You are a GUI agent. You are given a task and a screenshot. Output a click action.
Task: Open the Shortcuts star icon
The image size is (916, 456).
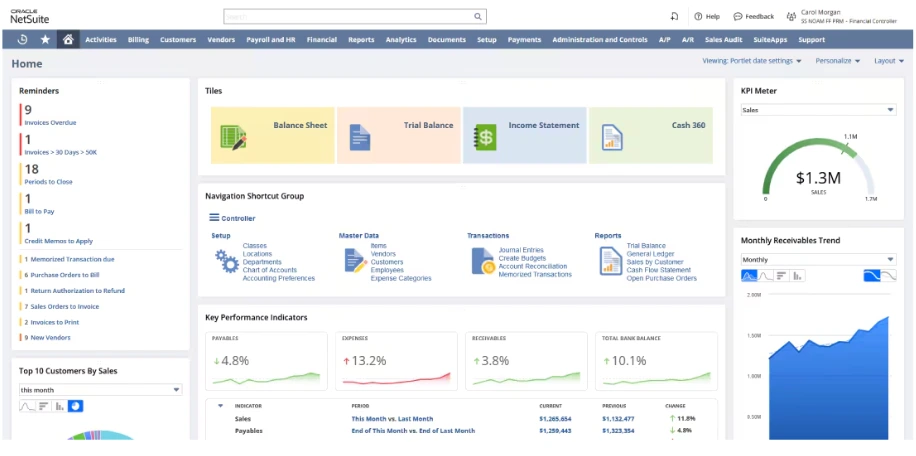[x=45, y=40]
